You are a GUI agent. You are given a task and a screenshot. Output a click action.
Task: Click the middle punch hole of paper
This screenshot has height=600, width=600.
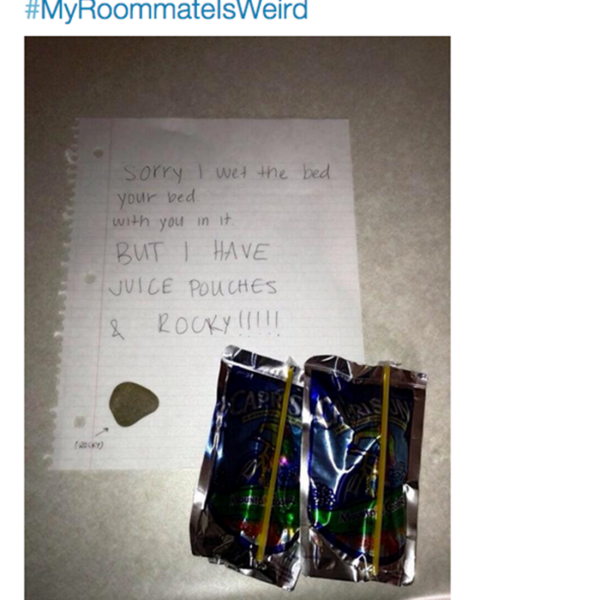coord(90,279)
